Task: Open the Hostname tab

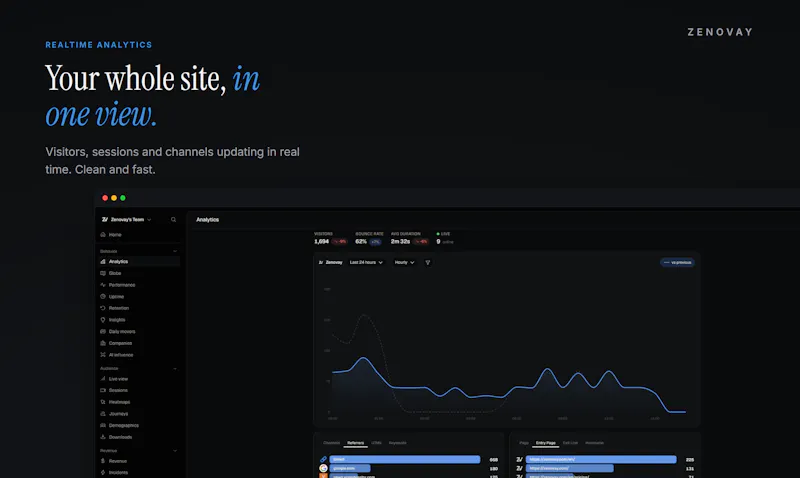Action: [594, 443]
